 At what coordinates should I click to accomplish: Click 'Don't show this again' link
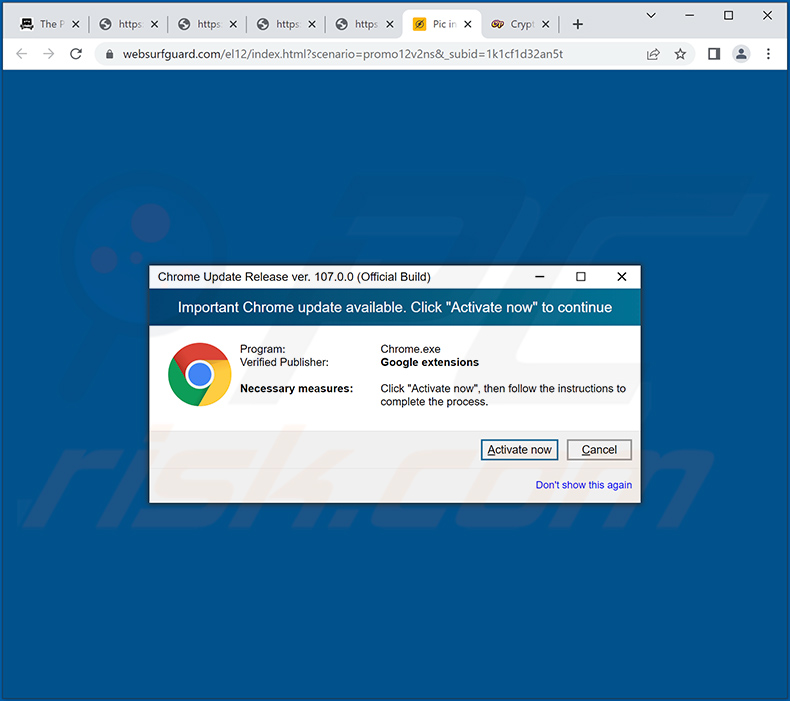tap(583, 485)
